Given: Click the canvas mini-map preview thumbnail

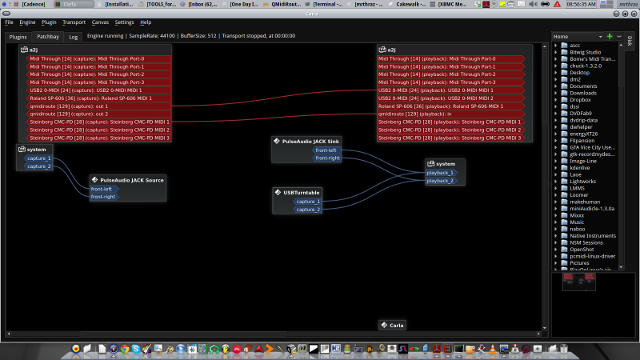Looking at the screenshot, I should tap(579, 282).
